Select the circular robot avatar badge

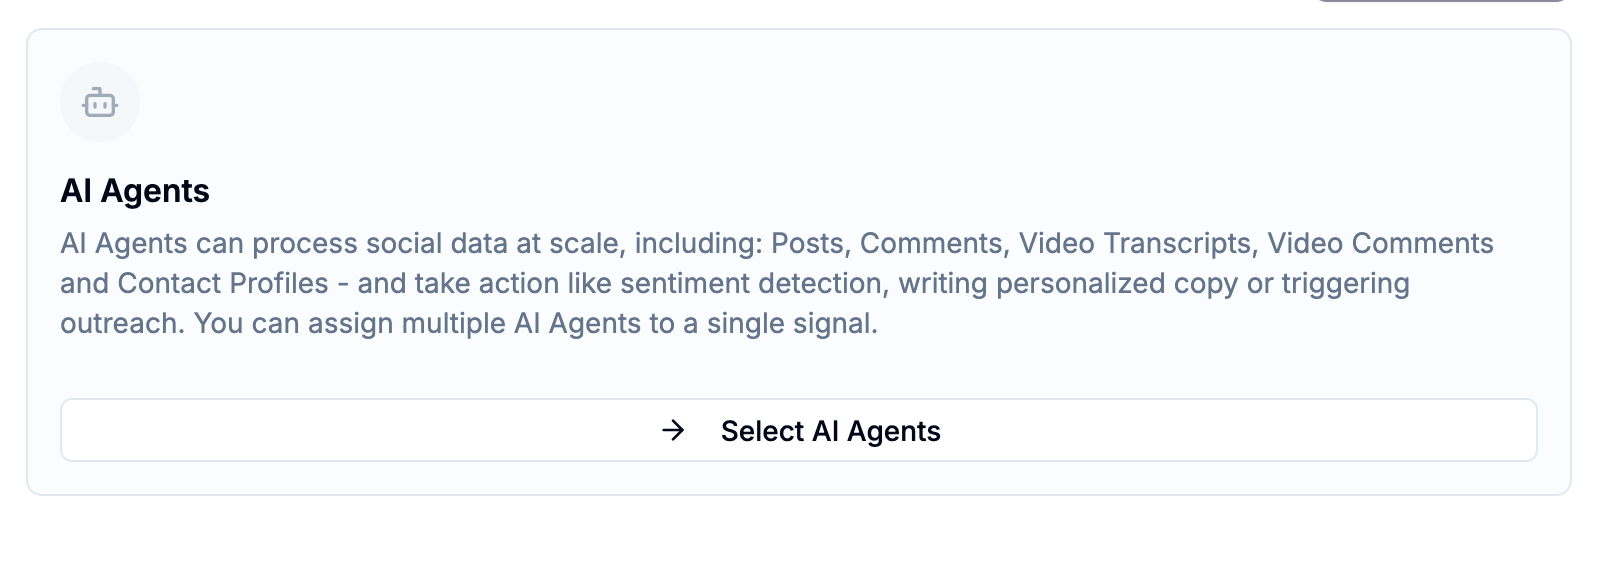click(100, 102)
